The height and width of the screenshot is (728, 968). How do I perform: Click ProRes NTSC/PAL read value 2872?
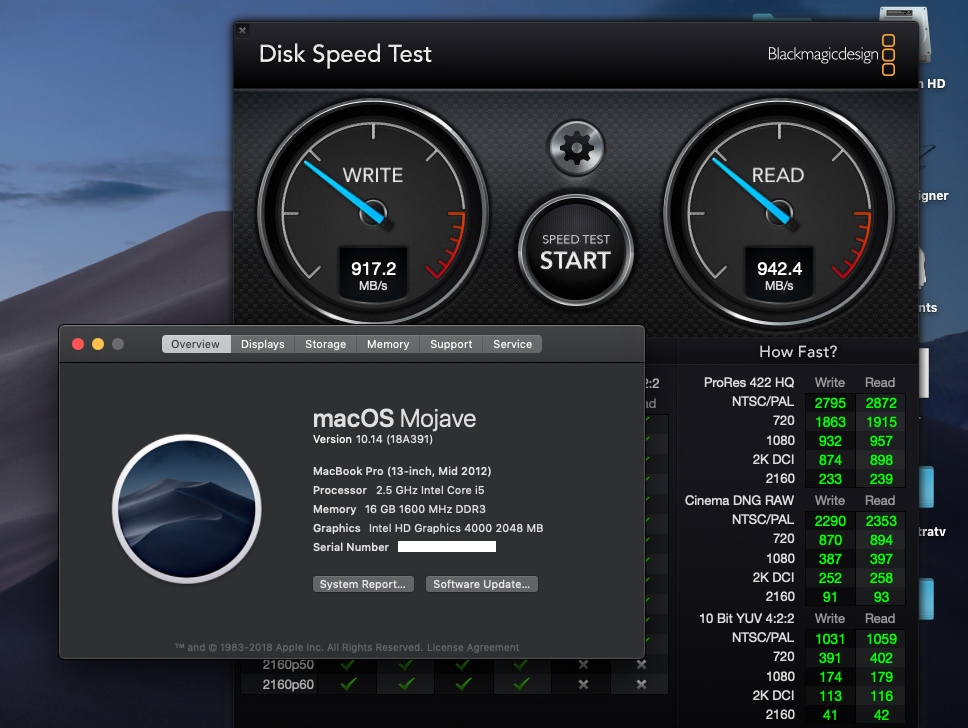point(881,403)
